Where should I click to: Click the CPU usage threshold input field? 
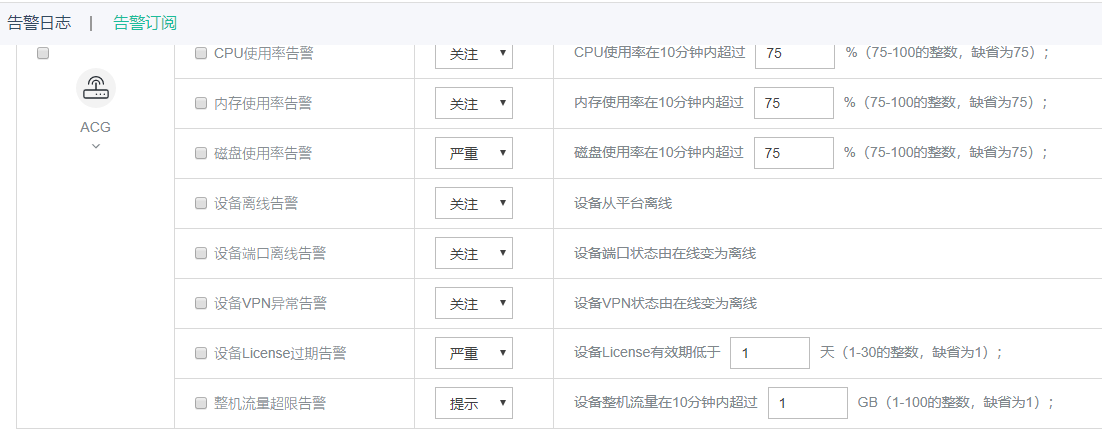(794, 54)
